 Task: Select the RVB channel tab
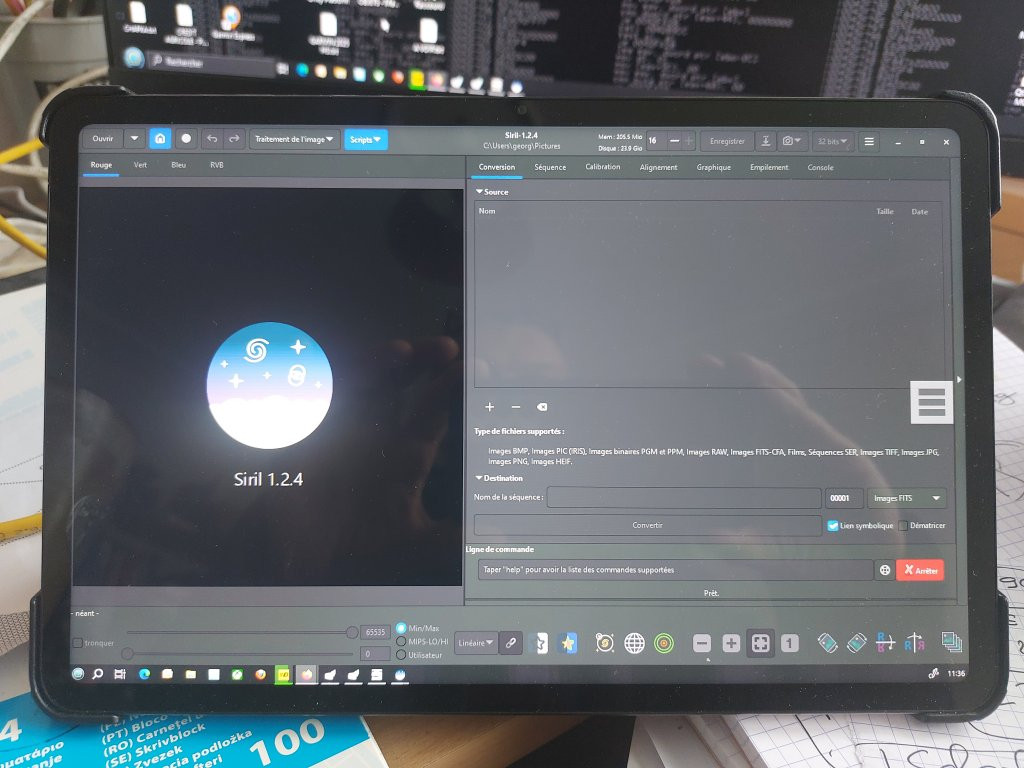tap(217, 165)
